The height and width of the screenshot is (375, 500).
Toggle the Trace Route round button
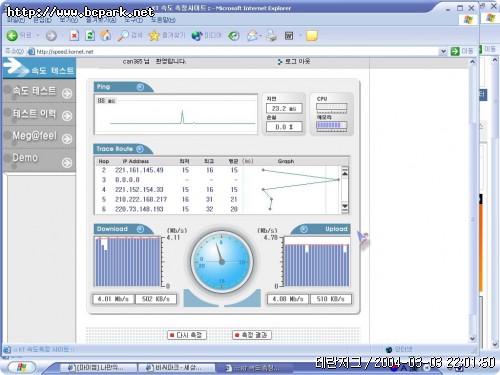click(140, 149)
